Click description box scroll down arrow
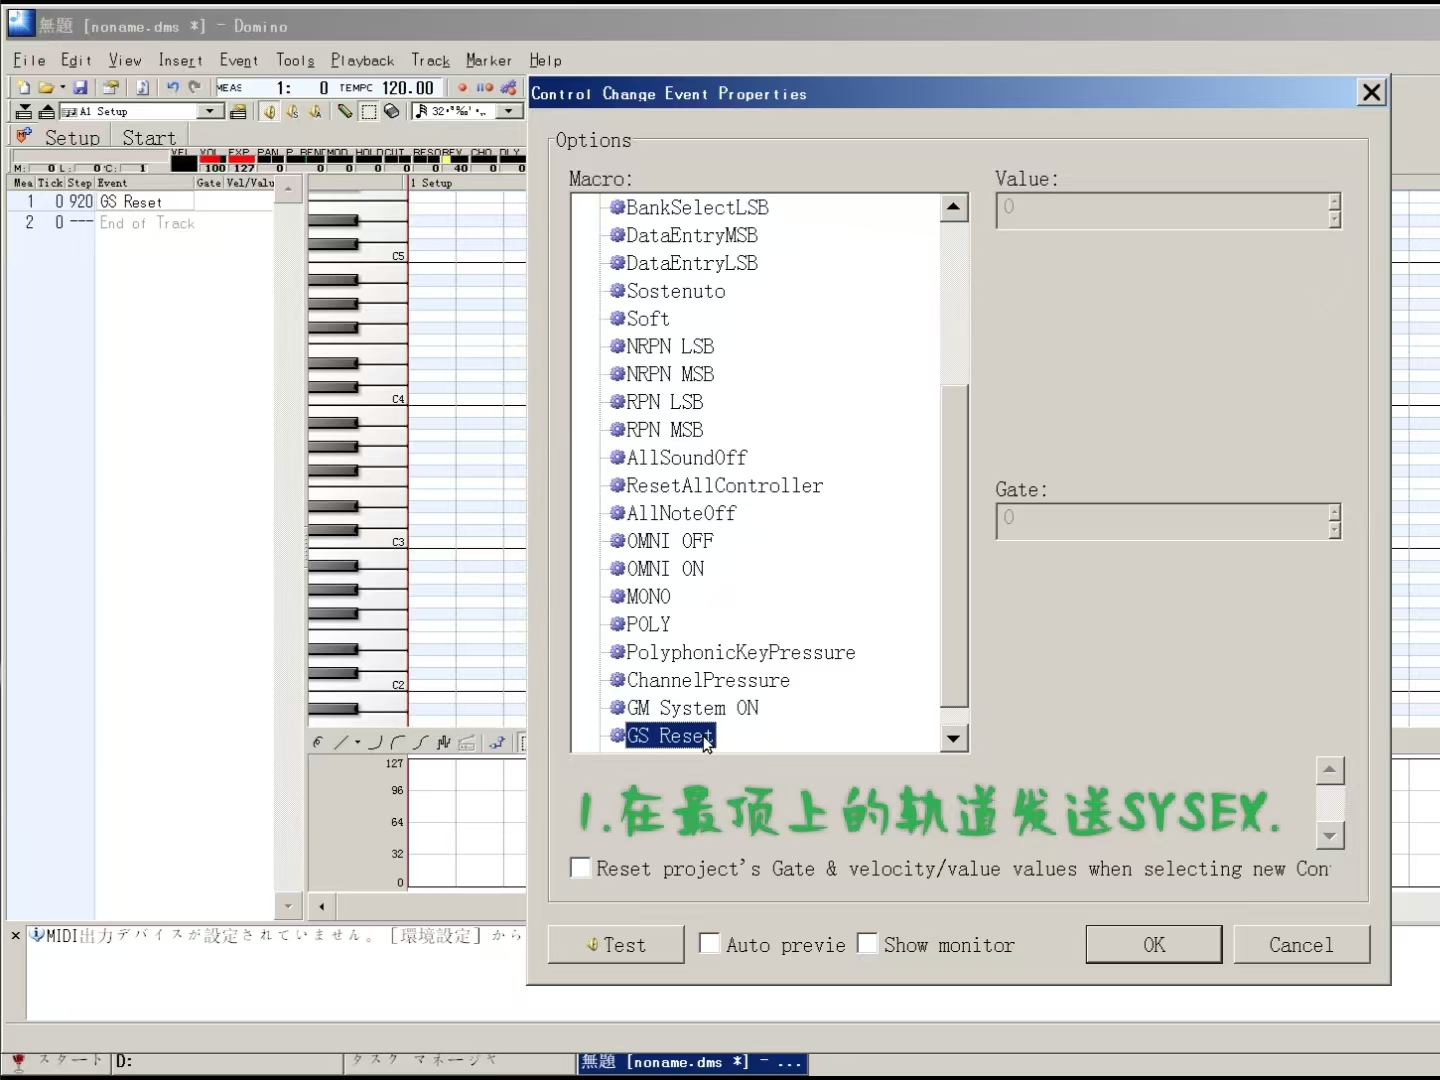 1330,835
